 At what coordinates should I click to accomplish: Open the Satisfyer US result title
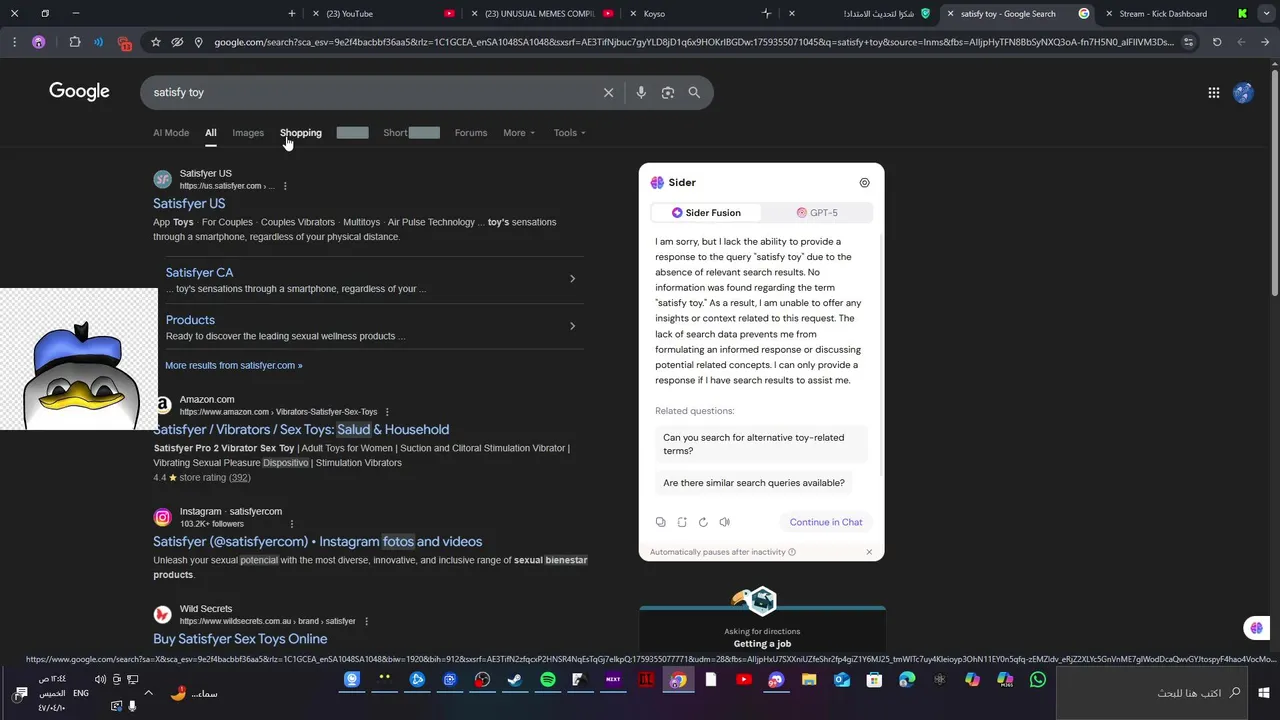click(x=189, y=204)
